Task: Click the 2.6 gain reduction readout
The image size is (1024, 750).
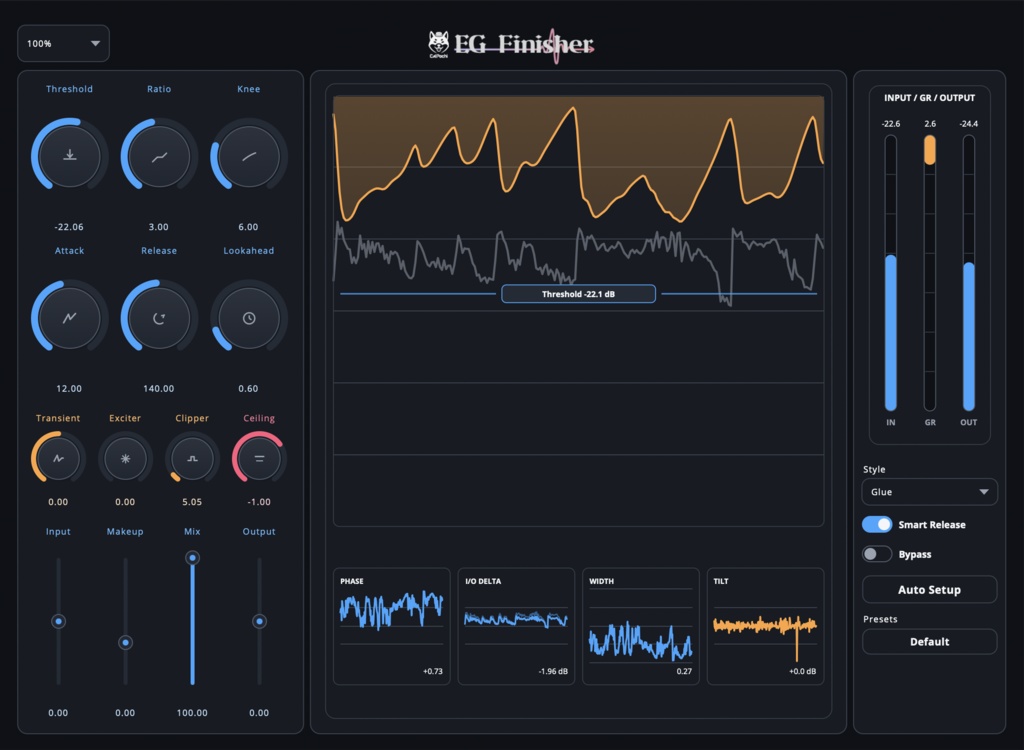Action: pyautogui.click(x=930, y=123)
